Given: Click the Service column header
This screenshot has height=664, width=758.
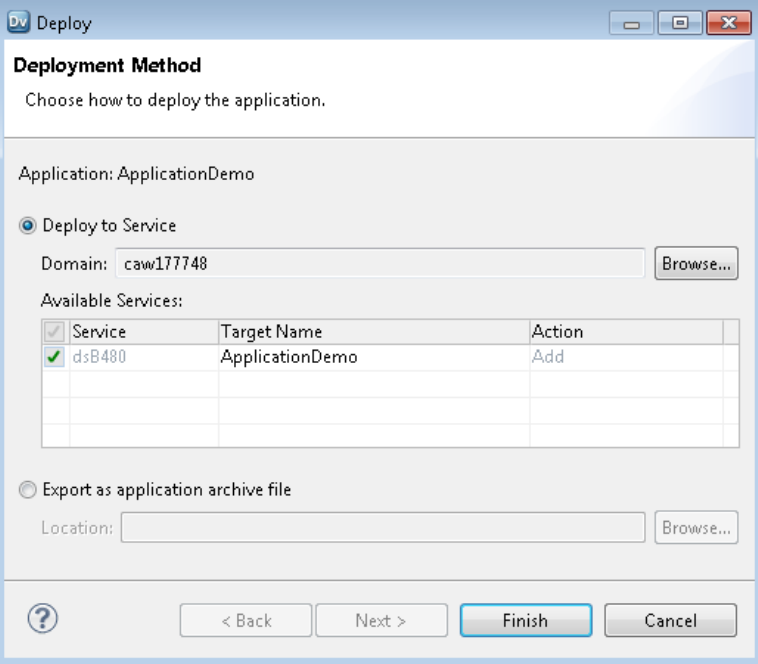Looking at the screenshot, I should [143, 332].
